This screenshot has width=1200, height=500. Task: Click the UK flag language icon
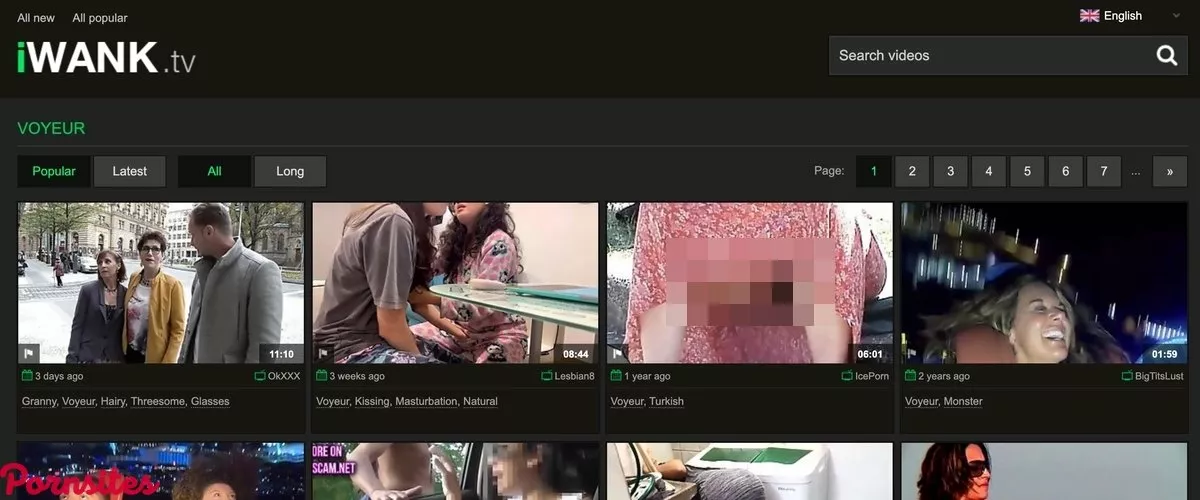[1089, 16]
